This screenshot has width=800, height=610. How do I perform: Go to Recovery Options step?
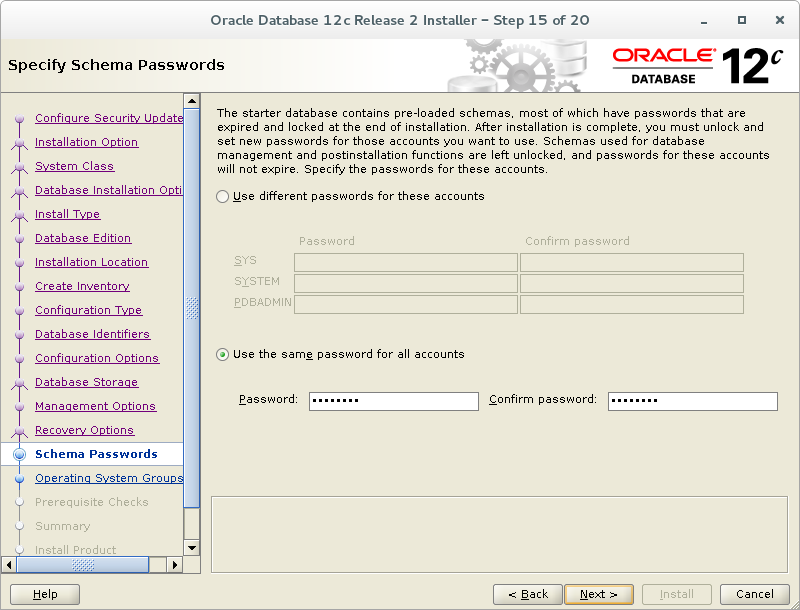click(84, 429)
